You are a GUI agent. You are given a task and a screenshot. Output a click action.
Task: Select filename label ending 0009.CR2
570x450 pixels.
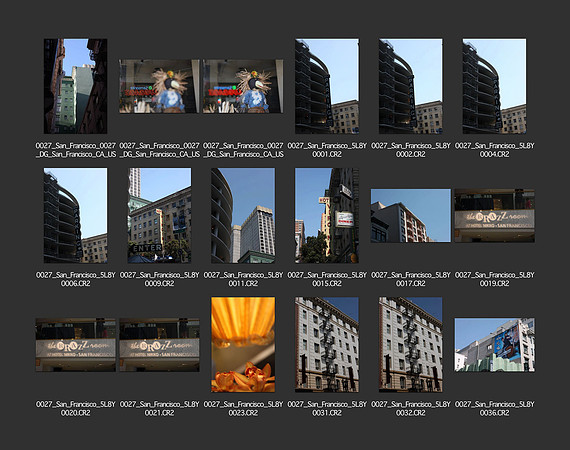tap(160, 279)
